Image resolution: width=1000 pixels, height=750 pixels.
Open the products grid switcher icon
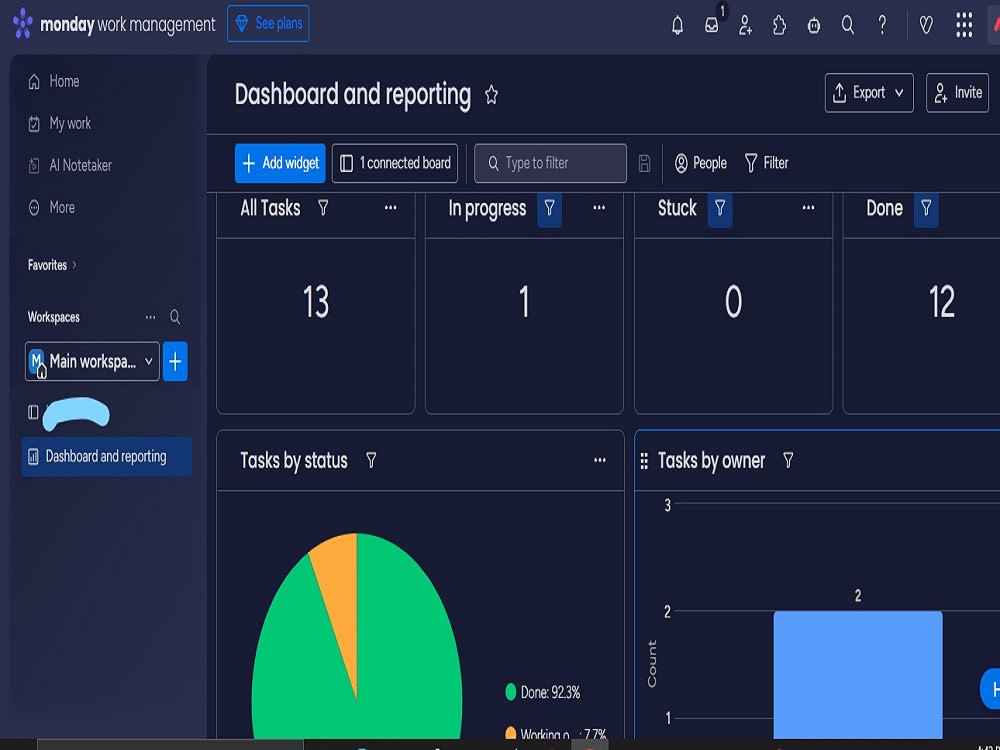(964, 25)
